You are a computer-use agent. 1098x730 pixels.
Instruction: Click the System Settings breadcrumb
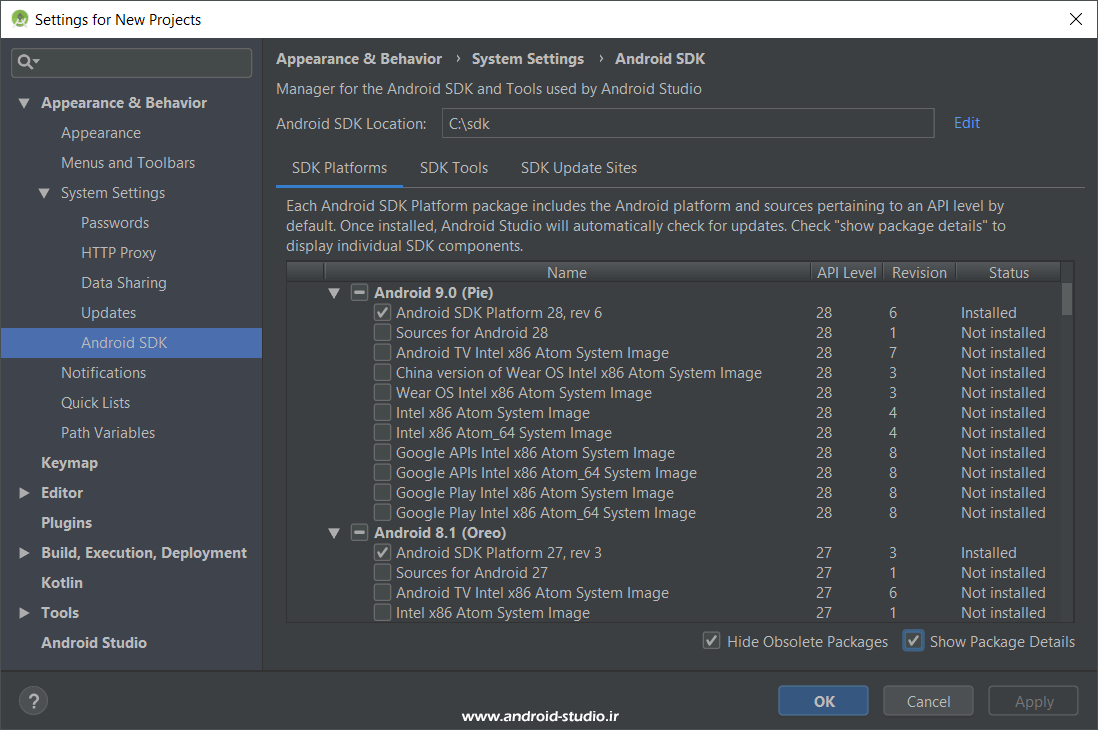[x=528, y=59]
